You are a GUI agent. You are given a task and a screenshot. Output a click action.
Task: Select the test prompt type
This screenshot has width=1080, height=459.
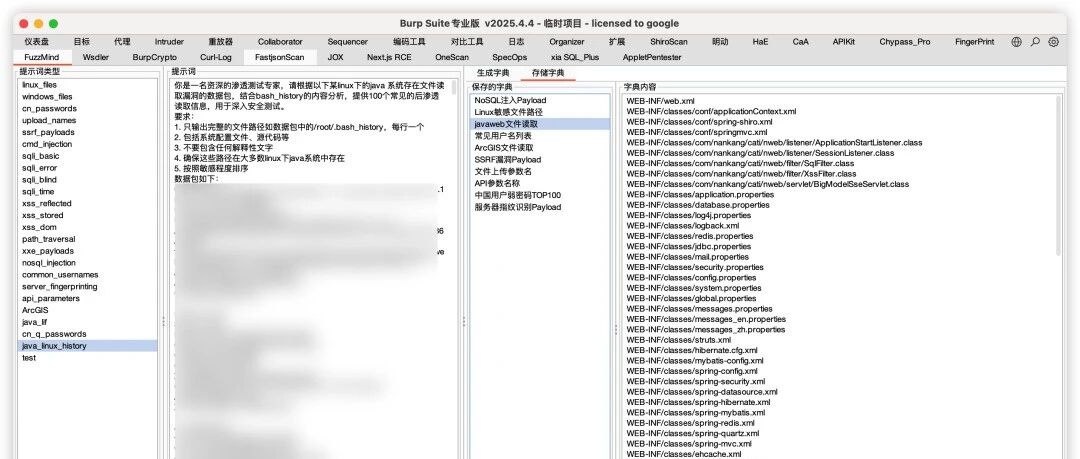point(87,358)
